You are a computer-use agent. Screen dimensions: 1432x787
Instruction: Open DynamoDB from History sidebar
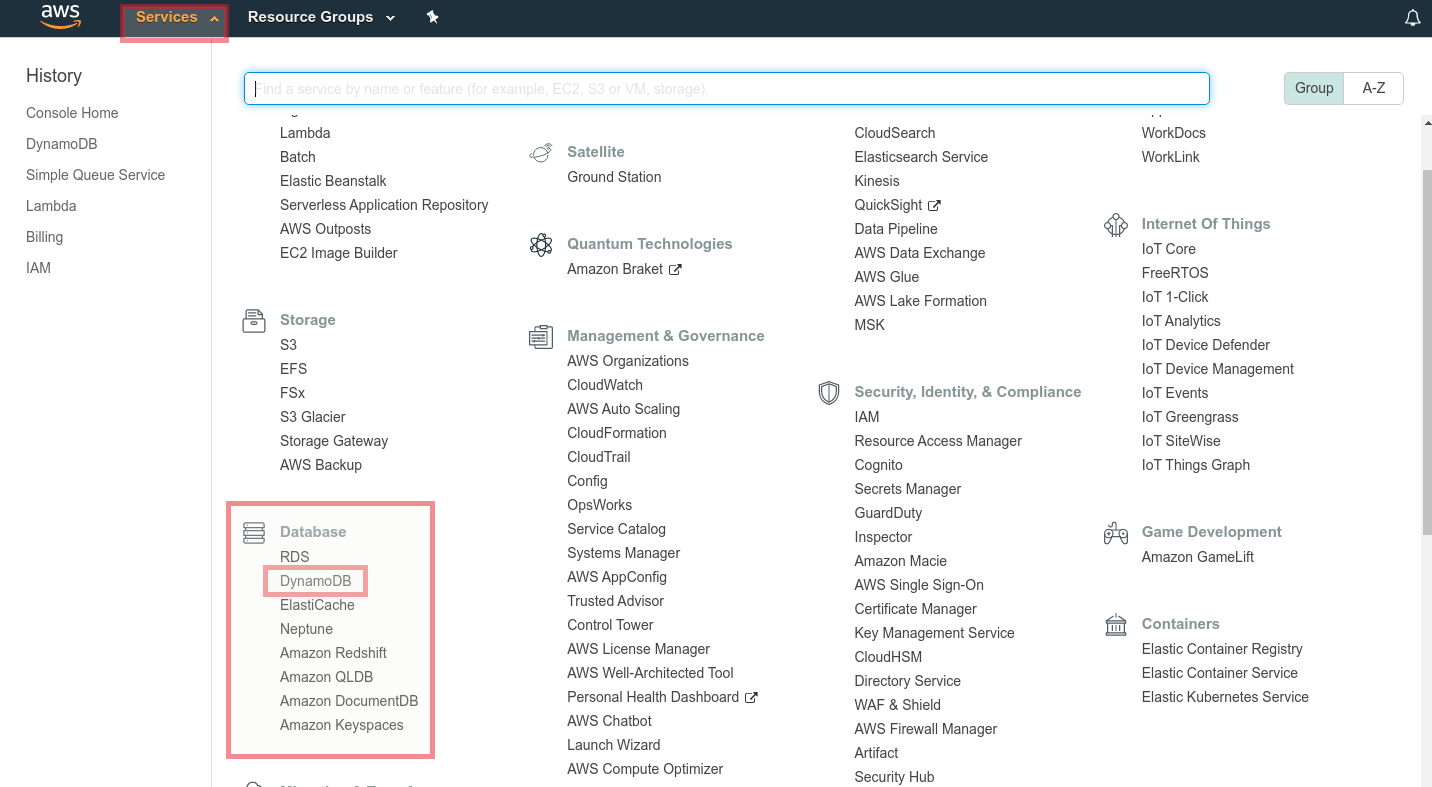(61, 144)
